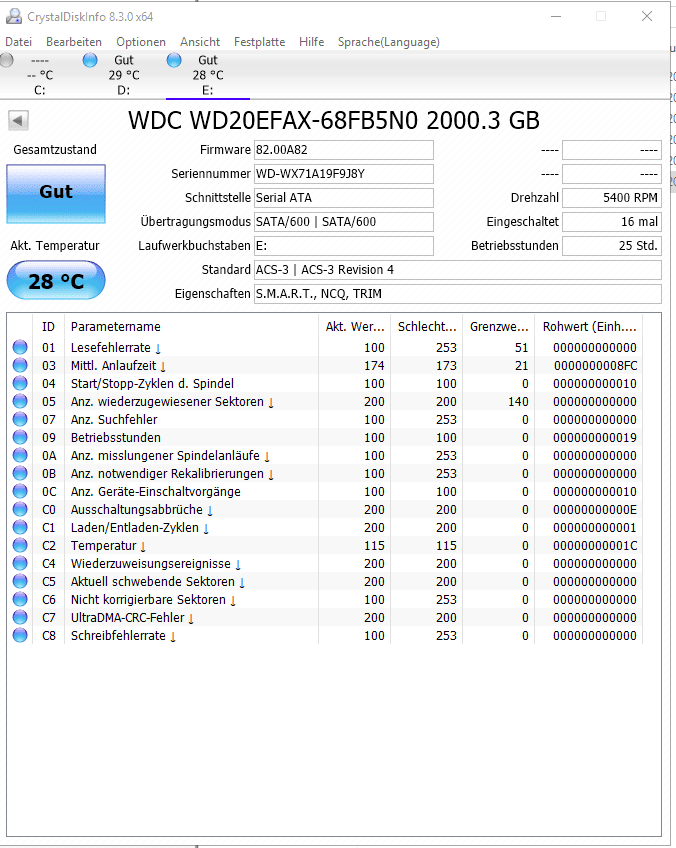Open the Bearbeiten menu

pyautogui.click(x=74, y=42)
